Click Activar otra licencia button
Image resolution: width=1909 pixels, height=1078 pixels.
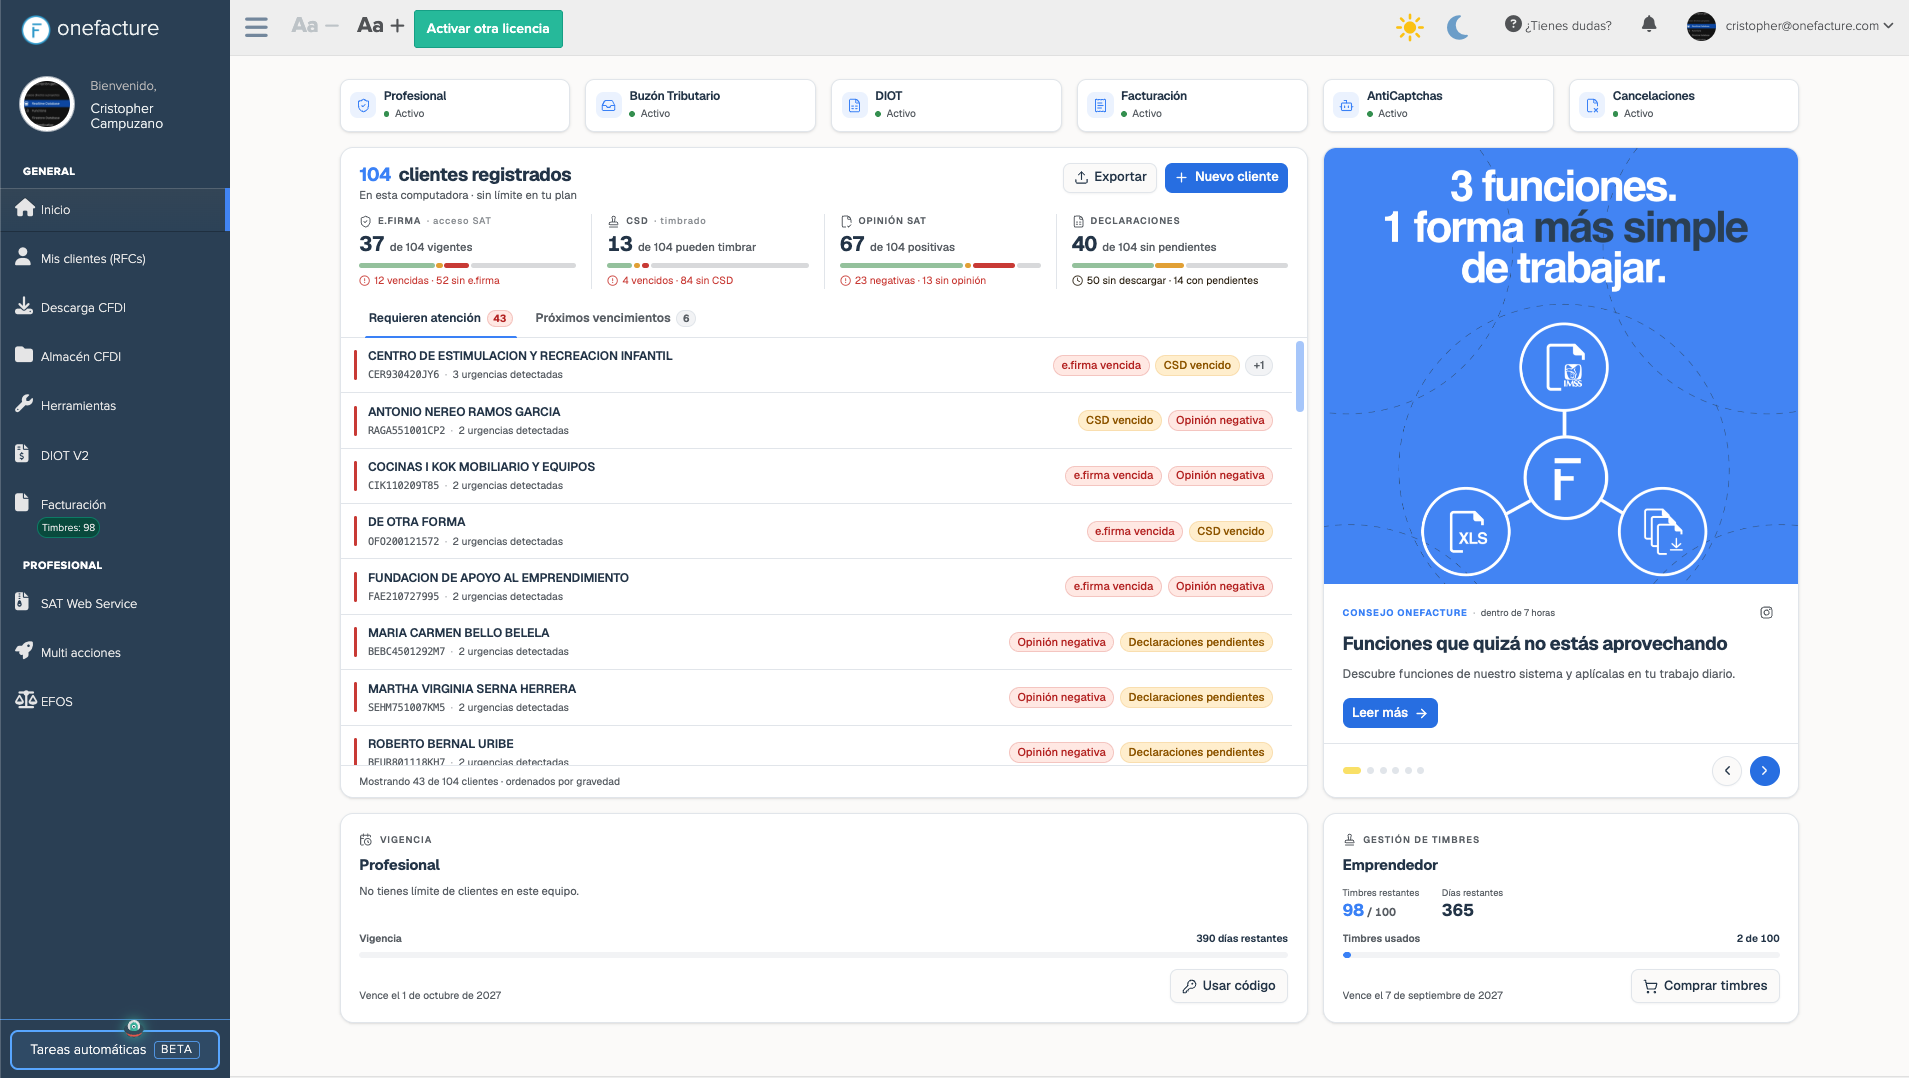(488, 28)
